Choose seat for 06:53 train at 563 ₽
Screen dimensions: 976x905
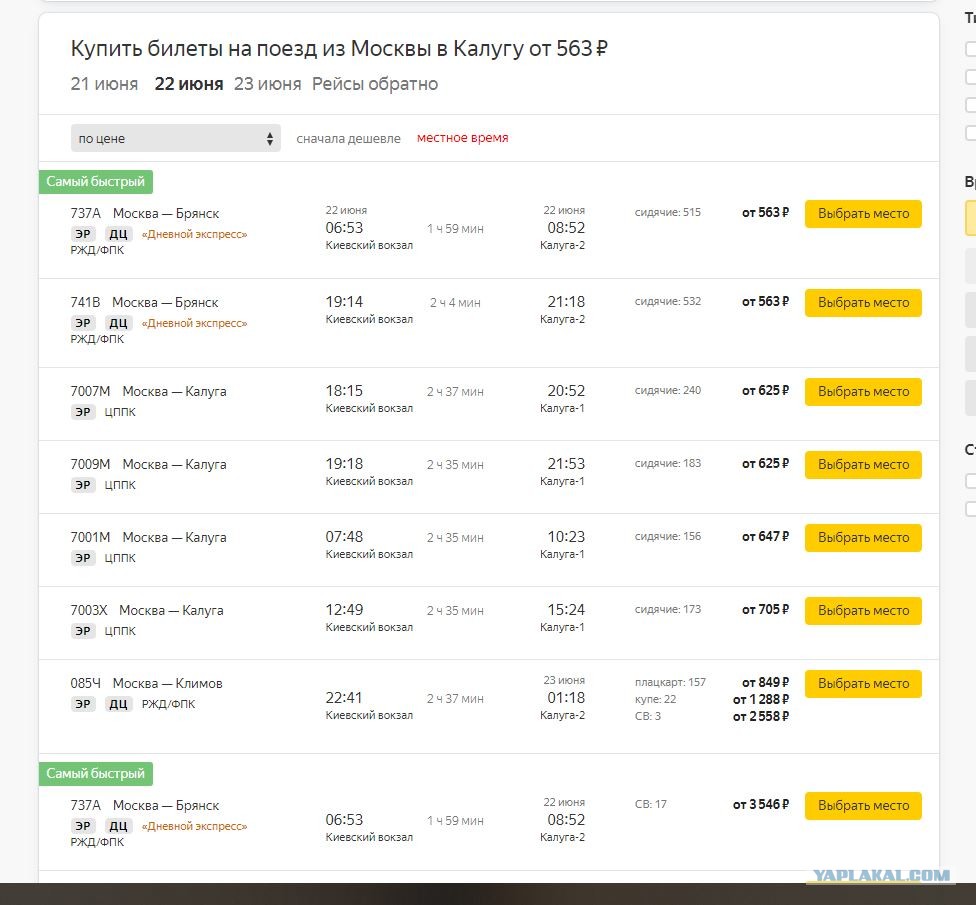click(863, 213)
